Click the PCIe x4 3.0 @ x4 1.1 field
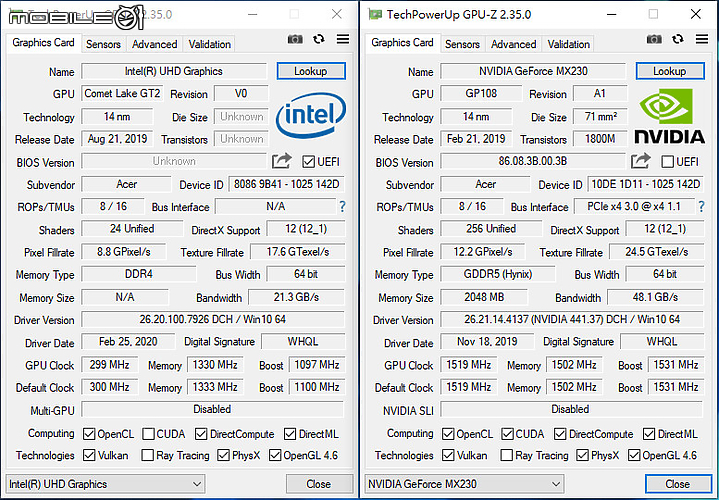719x500 pixels. [x=634, y=206]
